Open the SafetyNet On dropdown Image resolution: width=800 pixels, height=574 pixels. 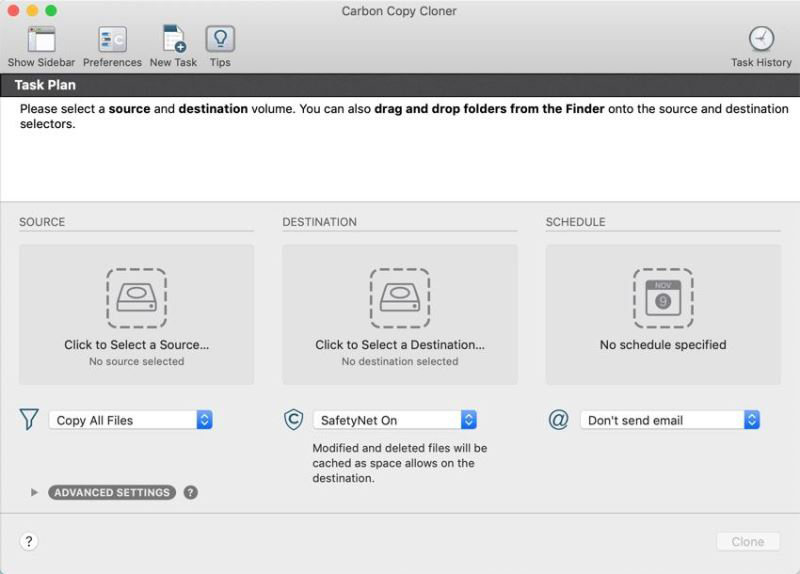coord(395,420)
